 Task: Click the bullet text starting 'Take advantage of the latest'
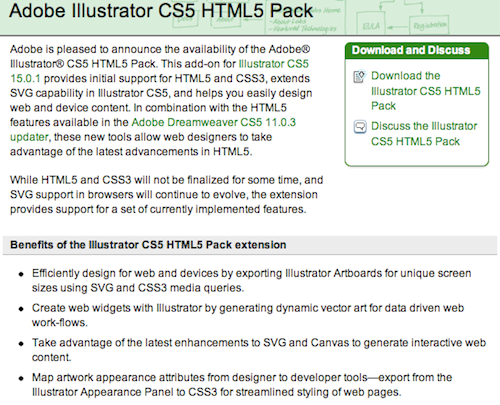click(259, 350)
